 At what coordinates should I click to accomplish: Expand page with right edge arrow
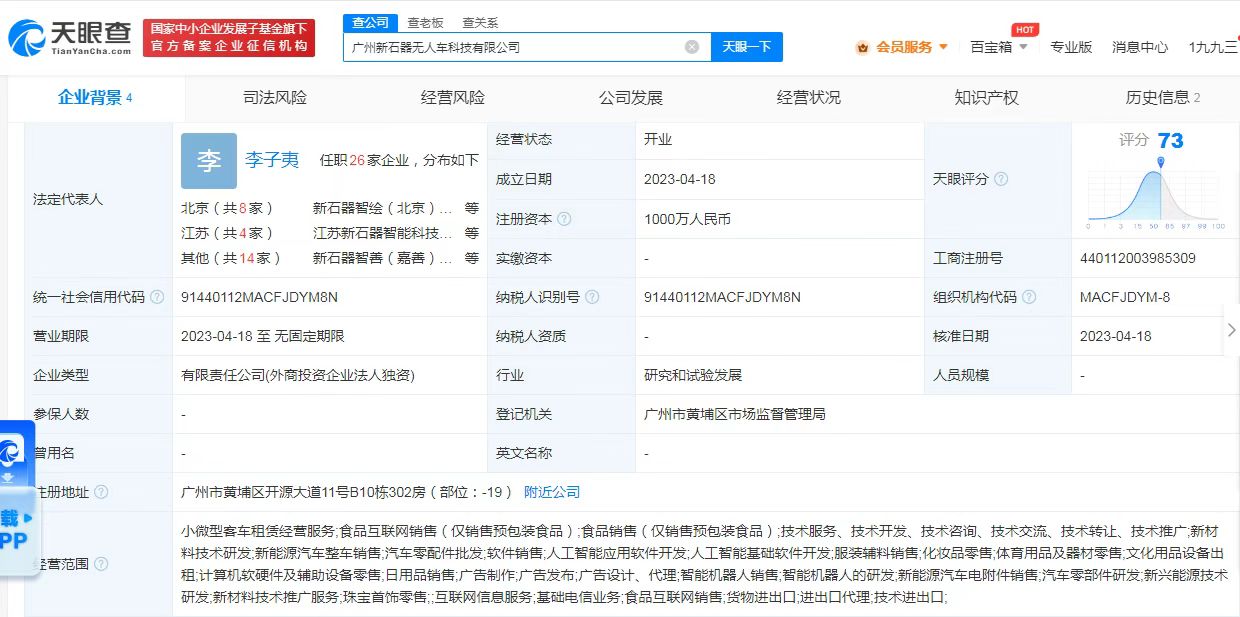tap(1231, 330)
